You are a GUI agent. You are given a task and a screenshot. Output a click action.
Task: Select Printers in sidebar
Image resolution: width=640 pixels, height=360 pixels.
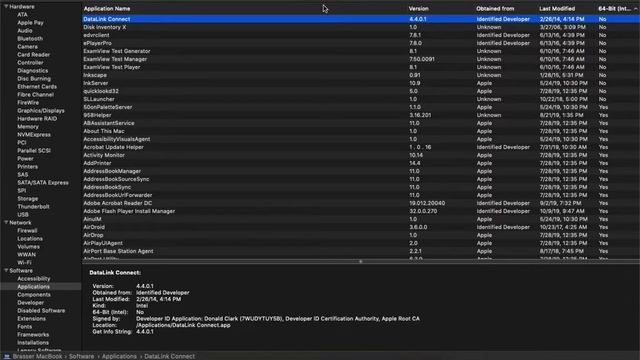(27, 167)
